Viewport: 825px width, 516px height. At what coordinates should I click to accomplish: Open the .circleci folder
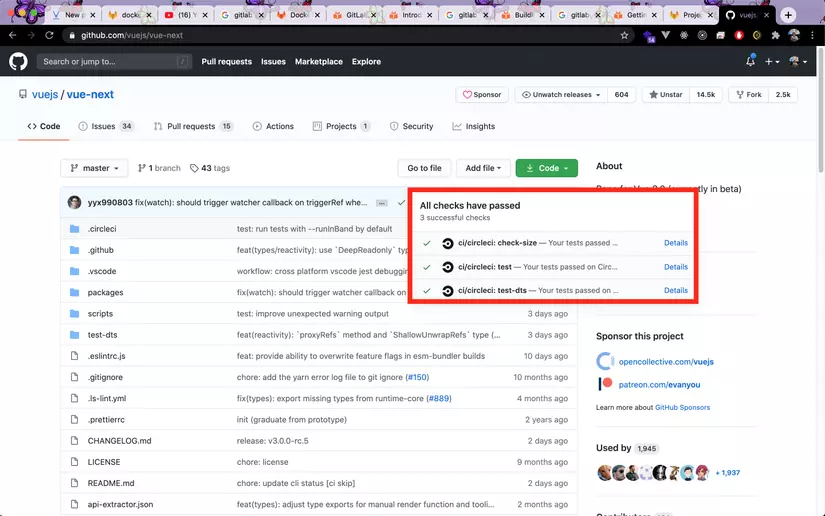102,229
